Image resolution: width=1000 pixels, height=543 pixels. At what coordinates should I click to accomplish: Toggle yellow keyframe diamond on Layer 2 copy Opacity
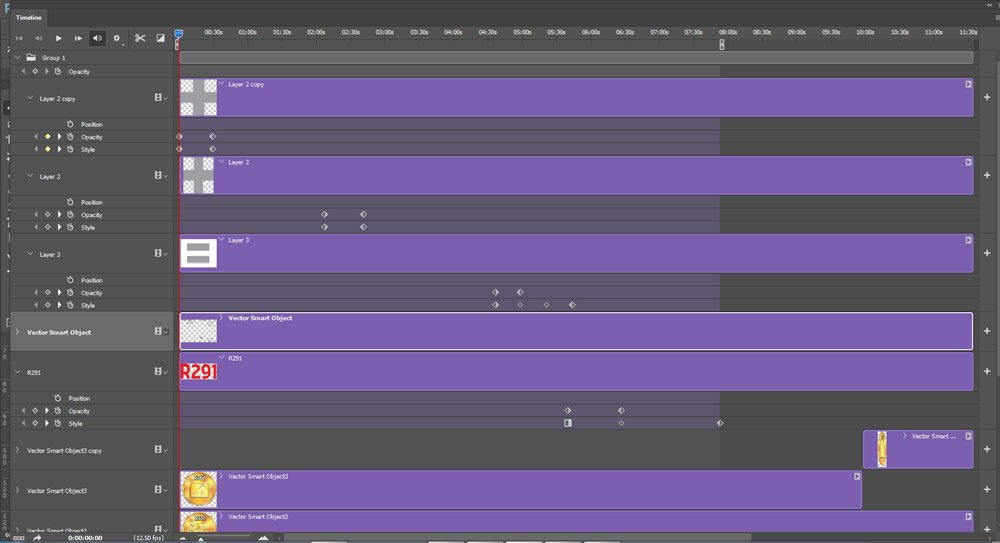(48, 137)
